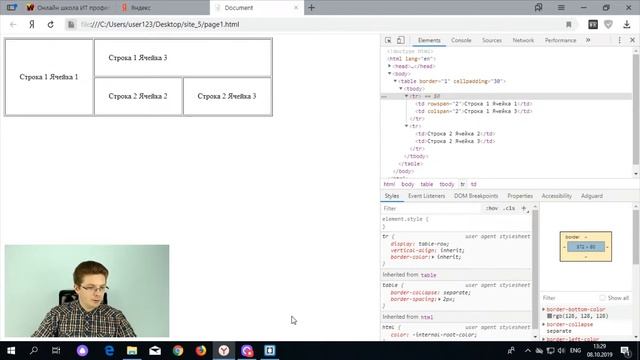
Task: Follow the 'Inherited from table' link
Action: click(428, 275)
